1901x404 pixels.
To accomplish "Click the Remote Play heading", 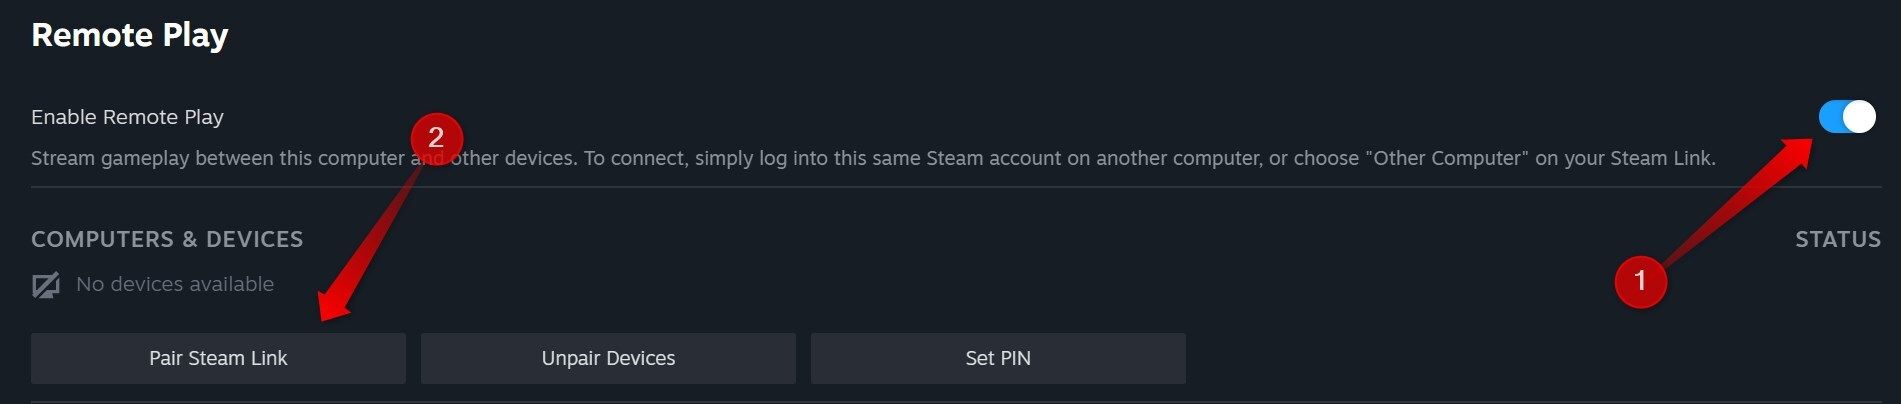I will (x=130, y=35).
